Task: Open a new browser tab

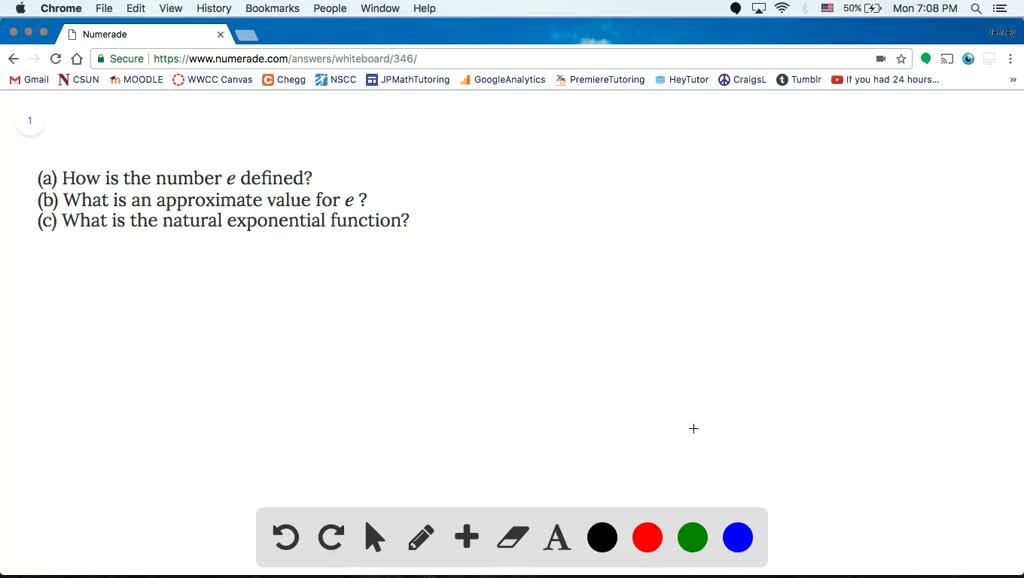Action: 246,35
